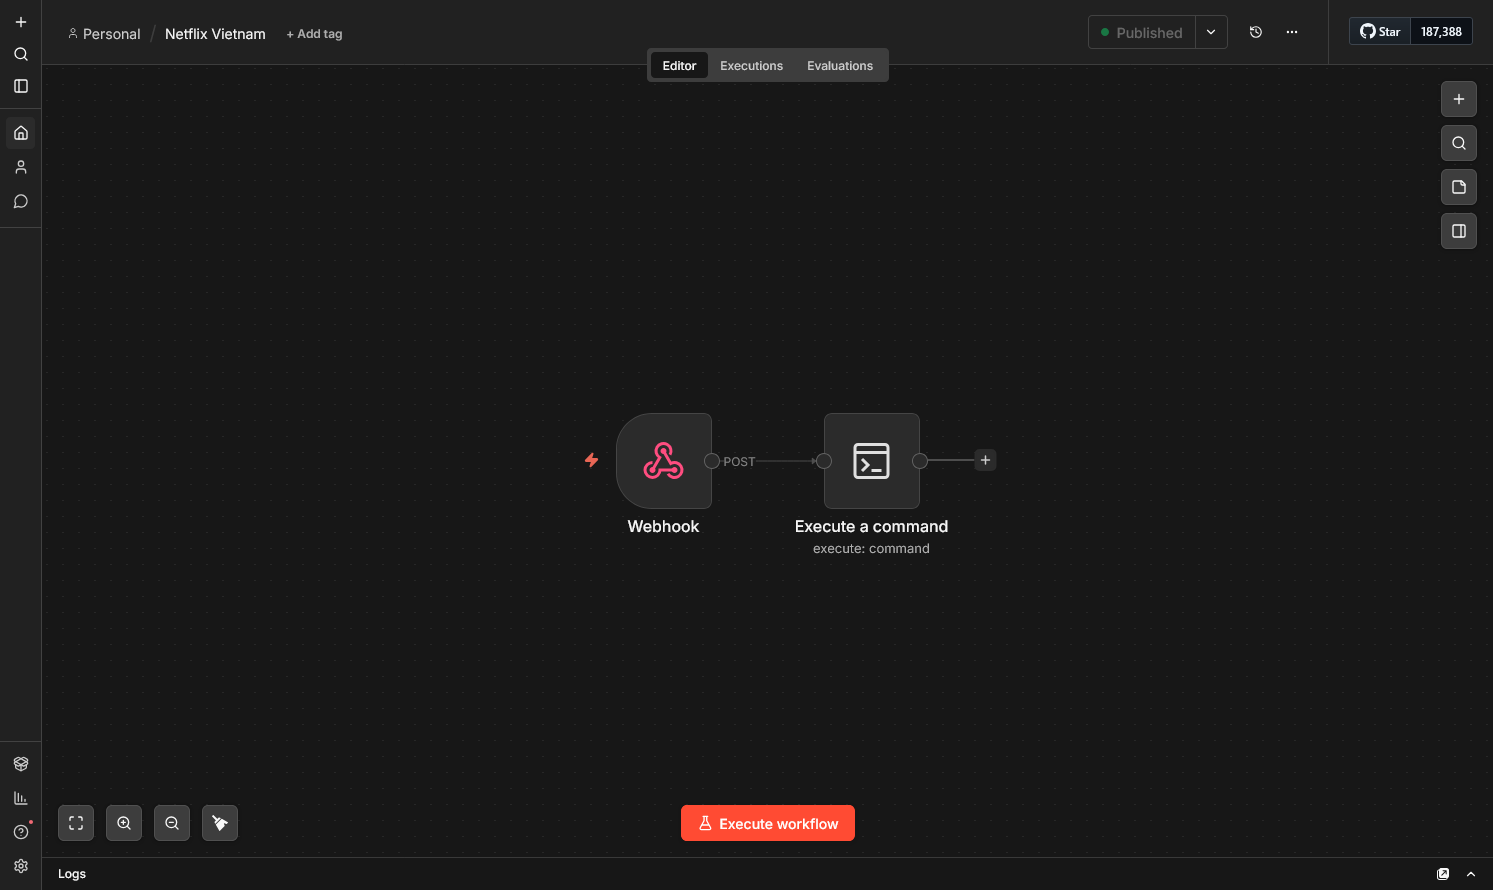Screen dimensions: 1493x890
Task: Select the Webhook node
Action: [x=664, y=461]
